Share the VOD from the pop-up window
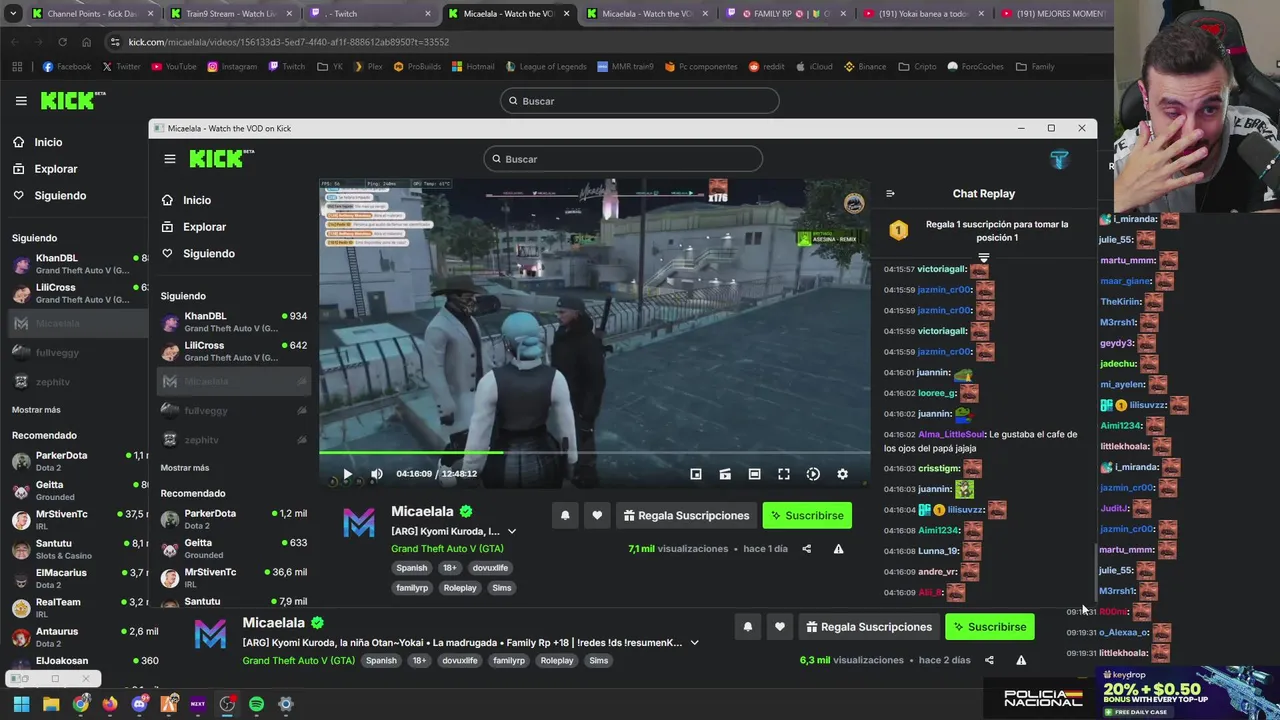 806,549
